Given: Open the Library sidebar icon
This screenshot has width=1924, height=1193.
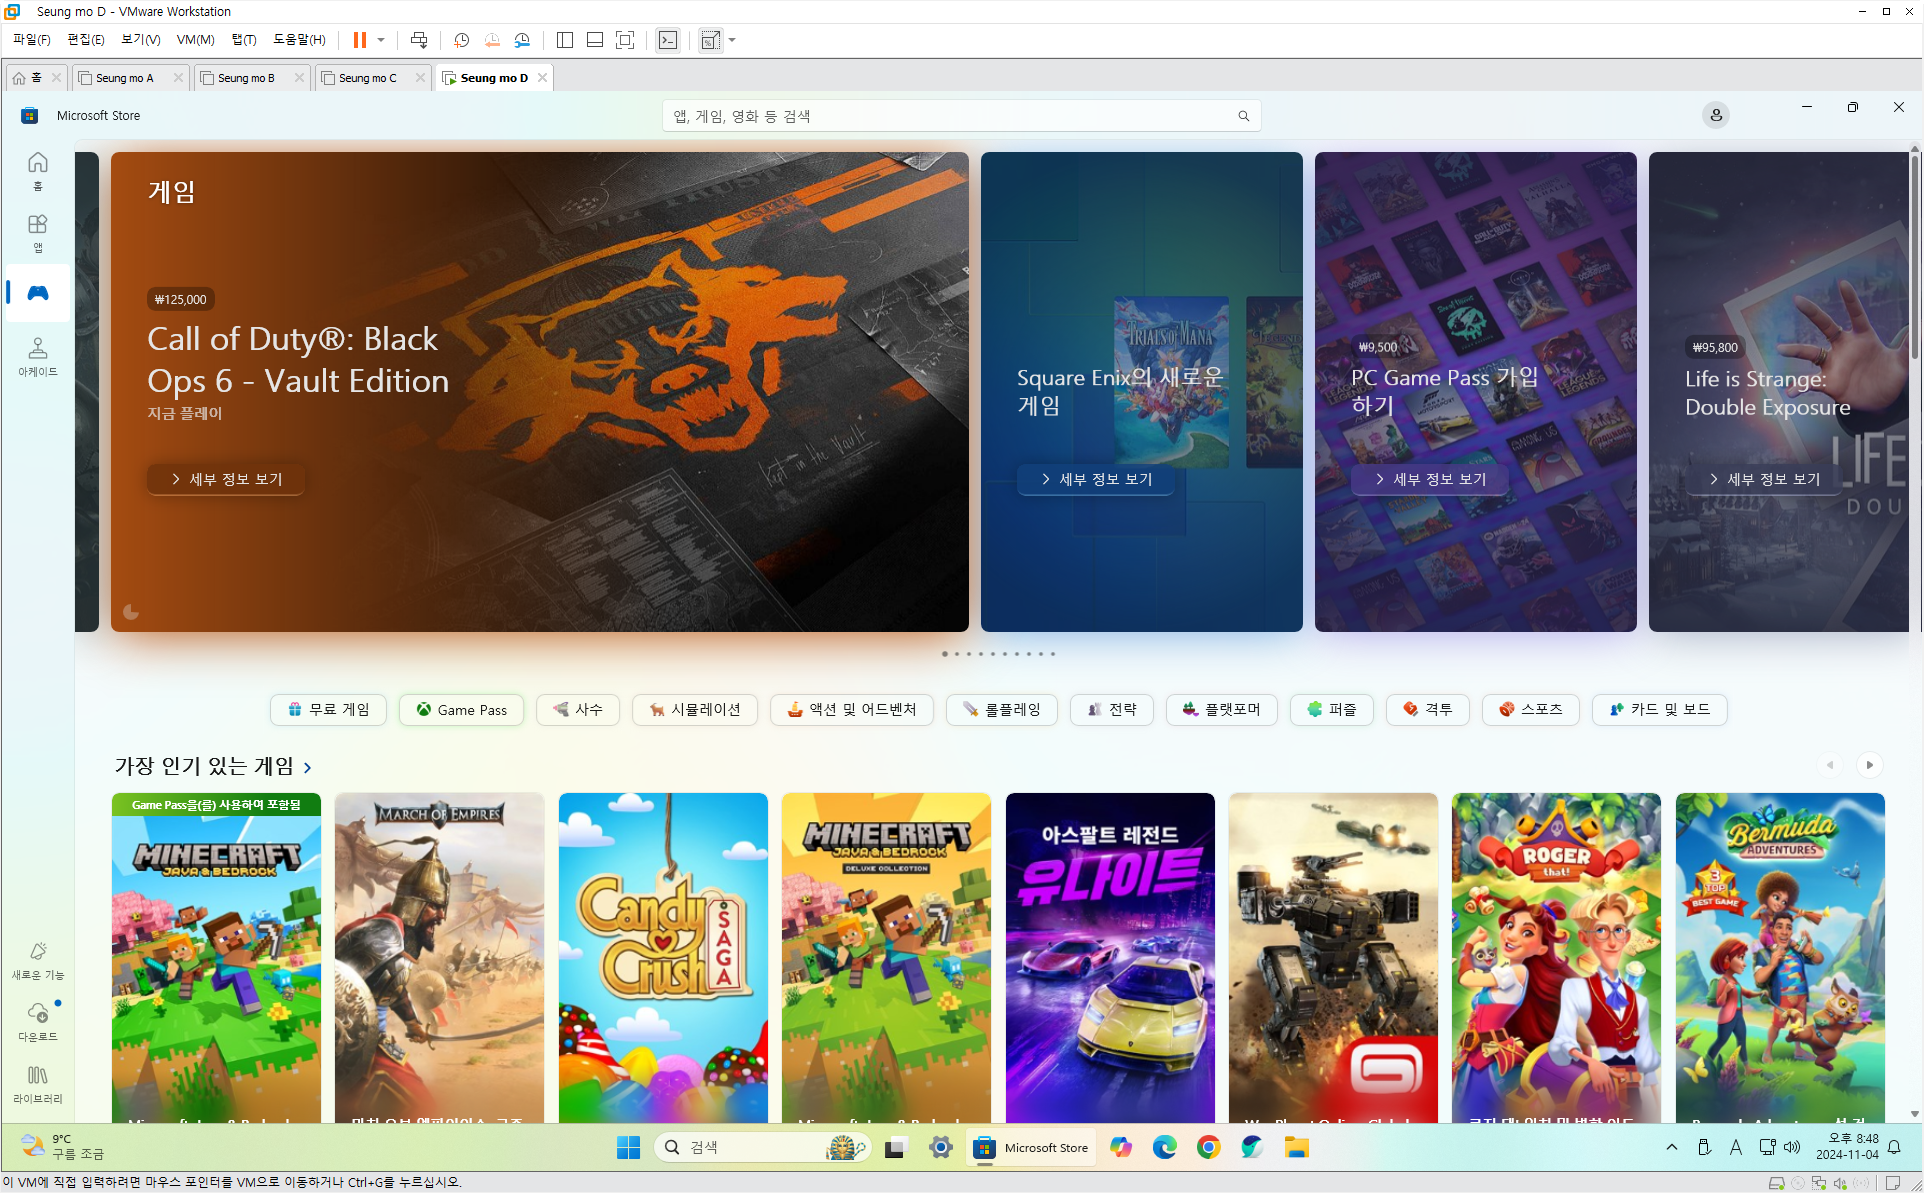Looking at the screenshot, I should coord(38,1082).
